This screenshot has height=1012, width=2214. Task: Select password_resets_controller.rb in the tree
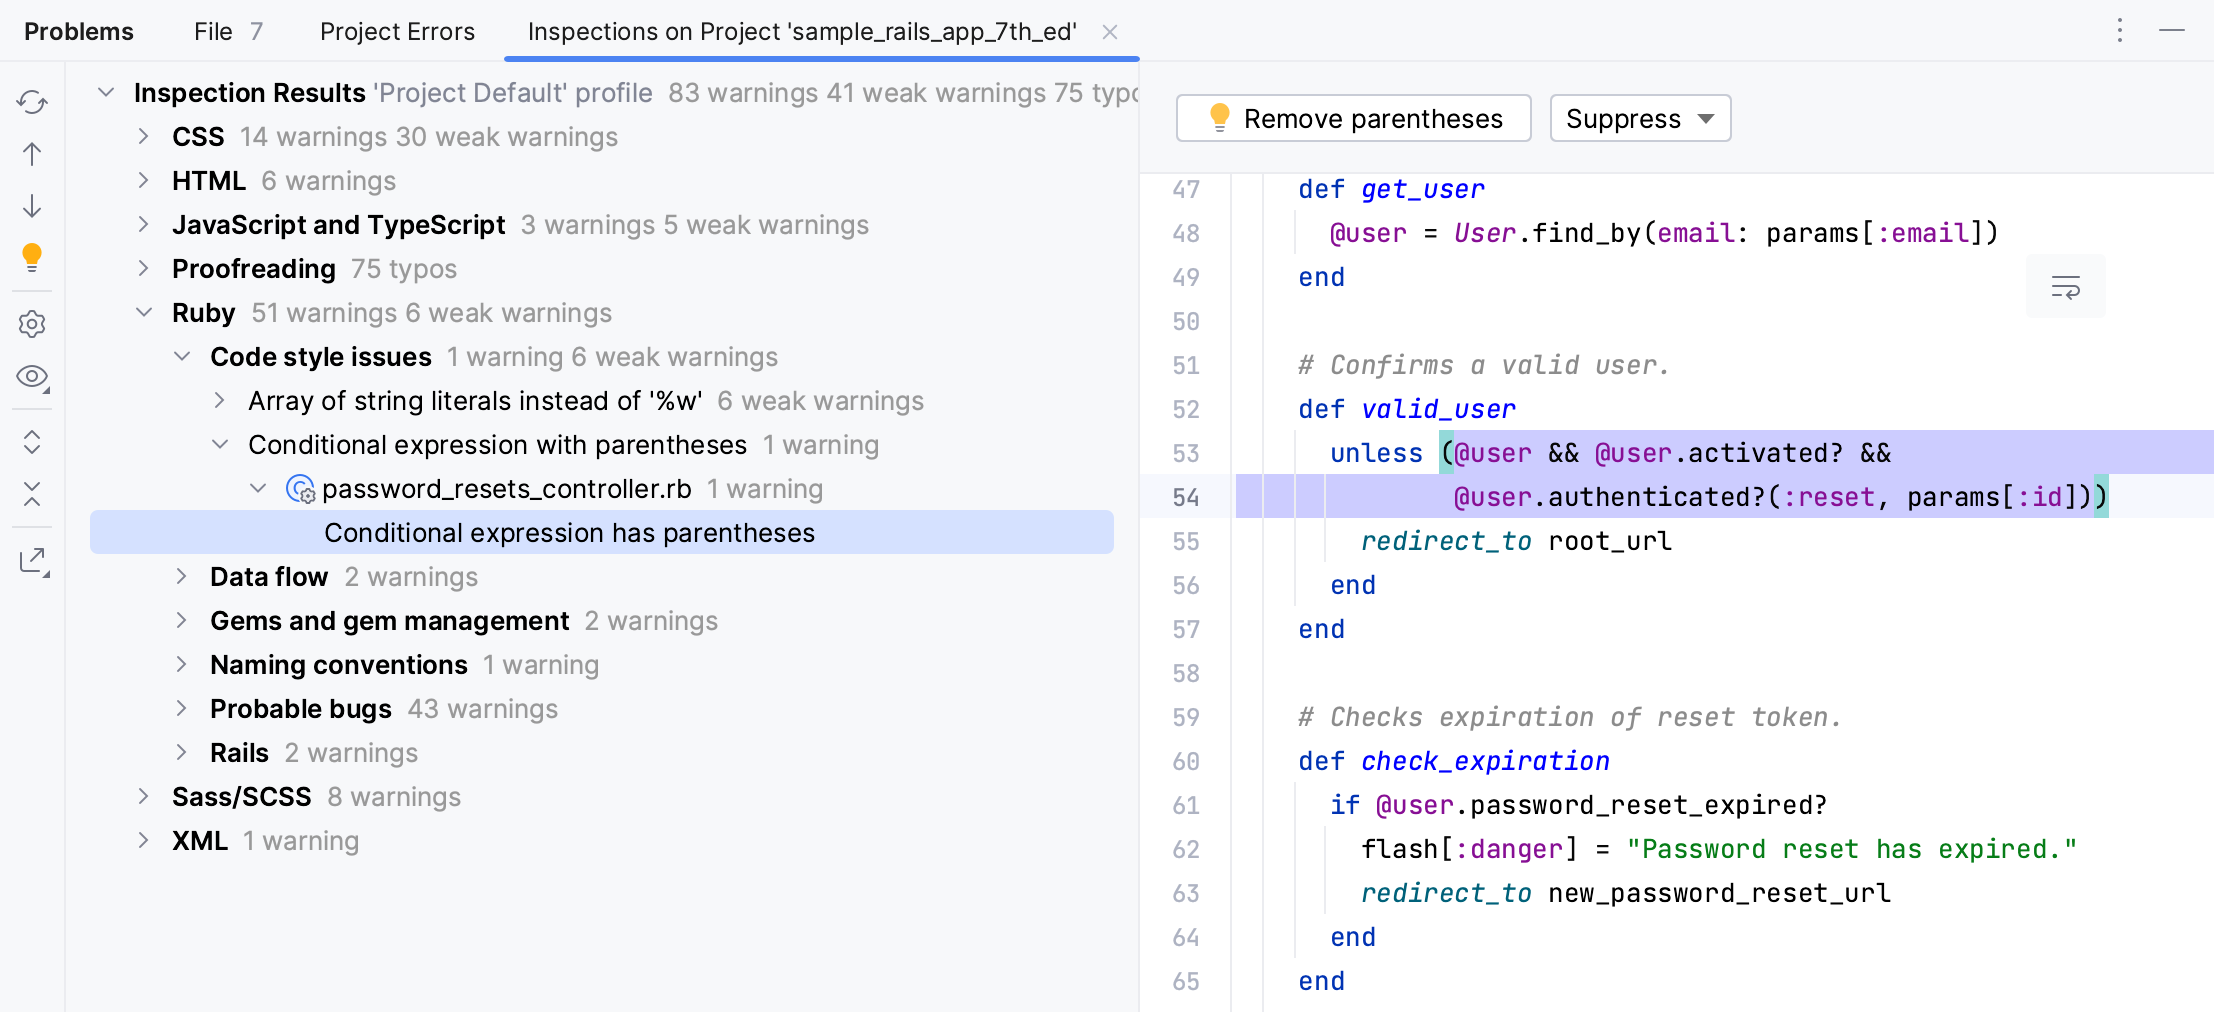point(506,489)
